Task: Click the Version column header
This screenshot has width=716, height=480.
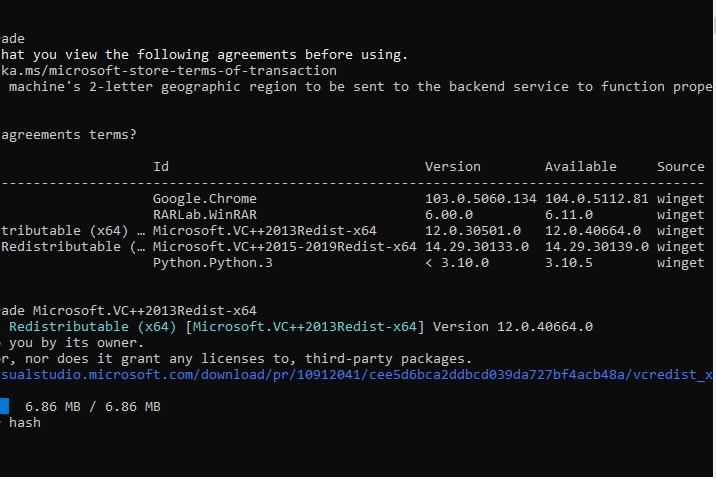Action: 453,167
